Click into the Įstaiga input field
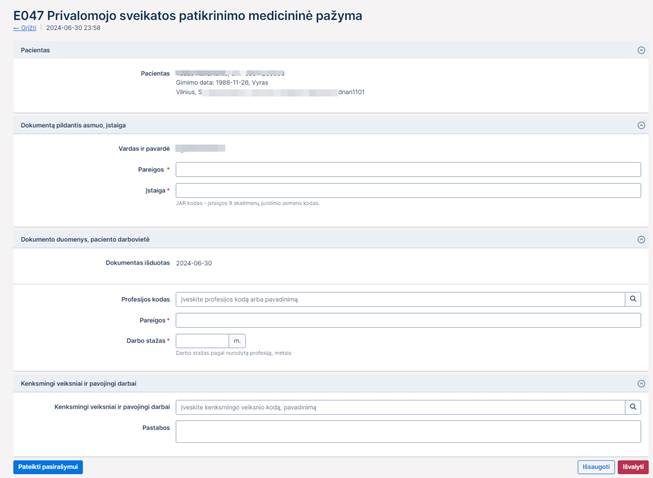The width and height of the screenshot is (653, 478). pos(407,190)
